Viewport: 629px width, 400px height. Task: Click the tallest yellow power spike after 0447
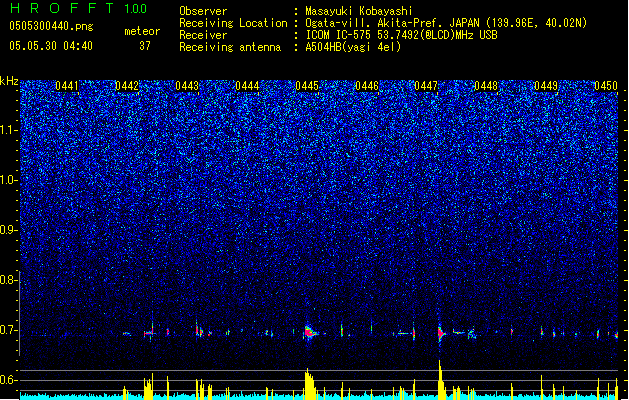coord(440,380)
